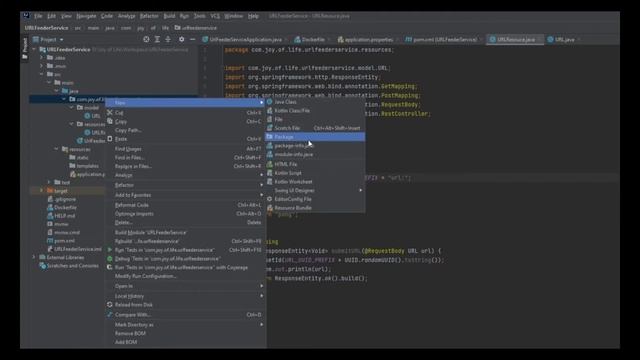Choose Local History from context menu

(186, 296)
